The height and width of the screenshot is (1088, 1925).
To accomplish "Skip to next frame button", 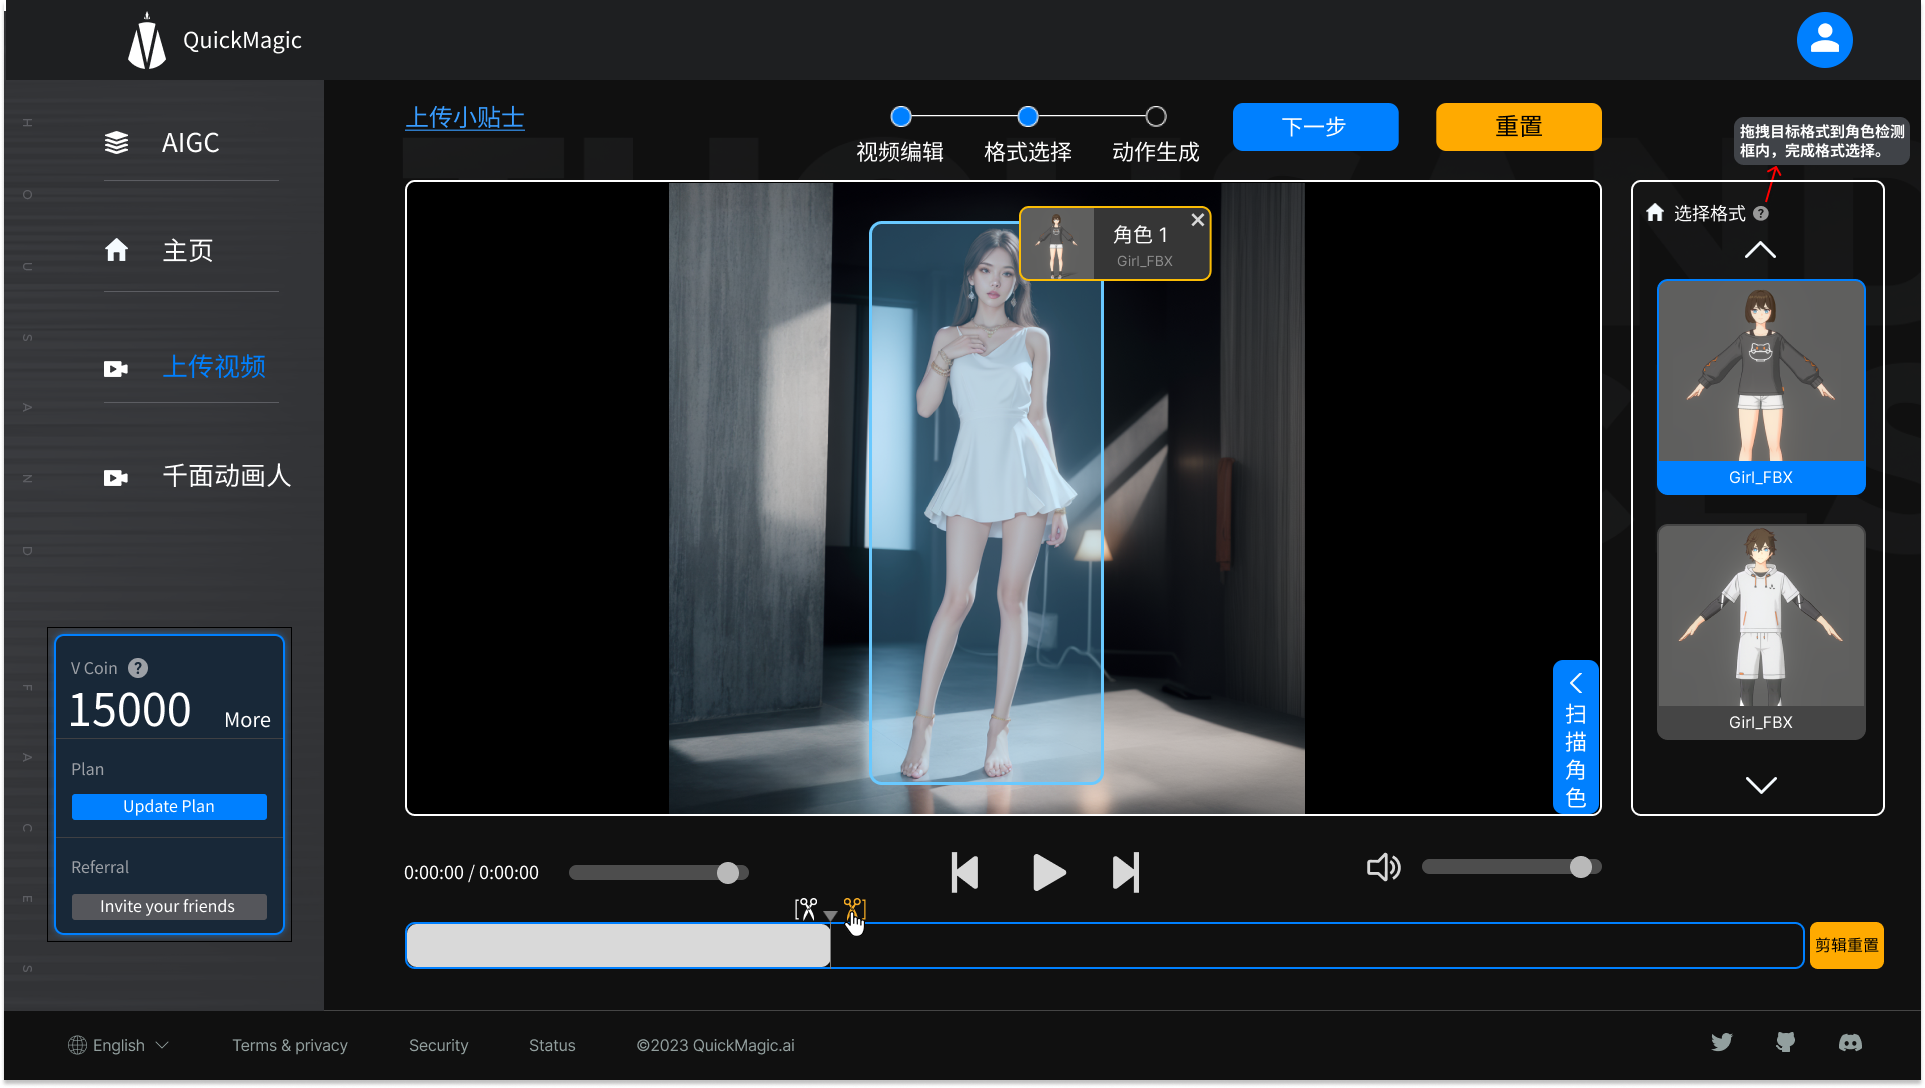I will pyautogui.click(x=1126, y=873).
